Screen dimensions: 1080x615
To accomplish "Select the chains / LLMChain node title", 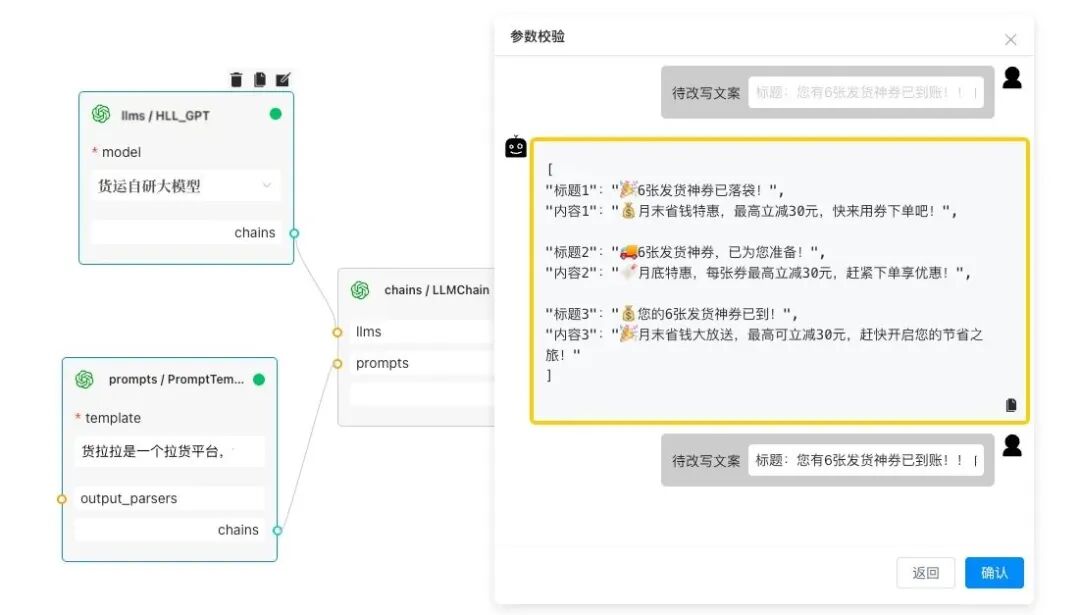I will pyautogui.click(x=437, y=290).
